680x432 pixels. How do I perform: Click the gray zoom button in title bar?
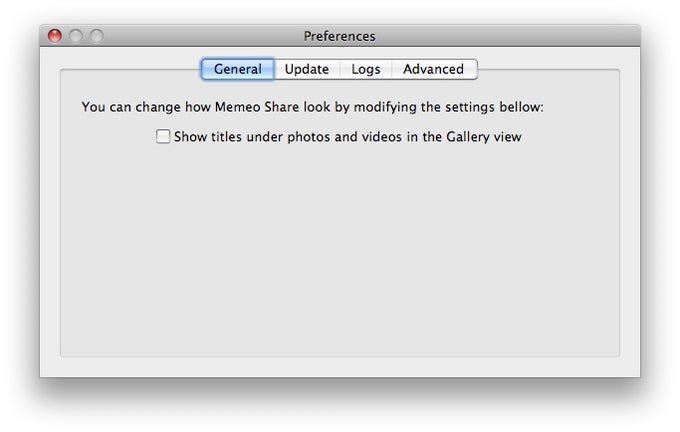pyautogui.click(x=96, y=36)
